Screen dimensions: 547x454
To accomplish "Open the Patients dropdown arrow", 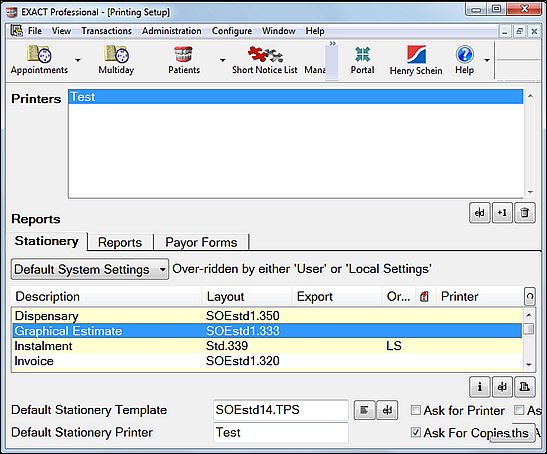I will point(222,60).
